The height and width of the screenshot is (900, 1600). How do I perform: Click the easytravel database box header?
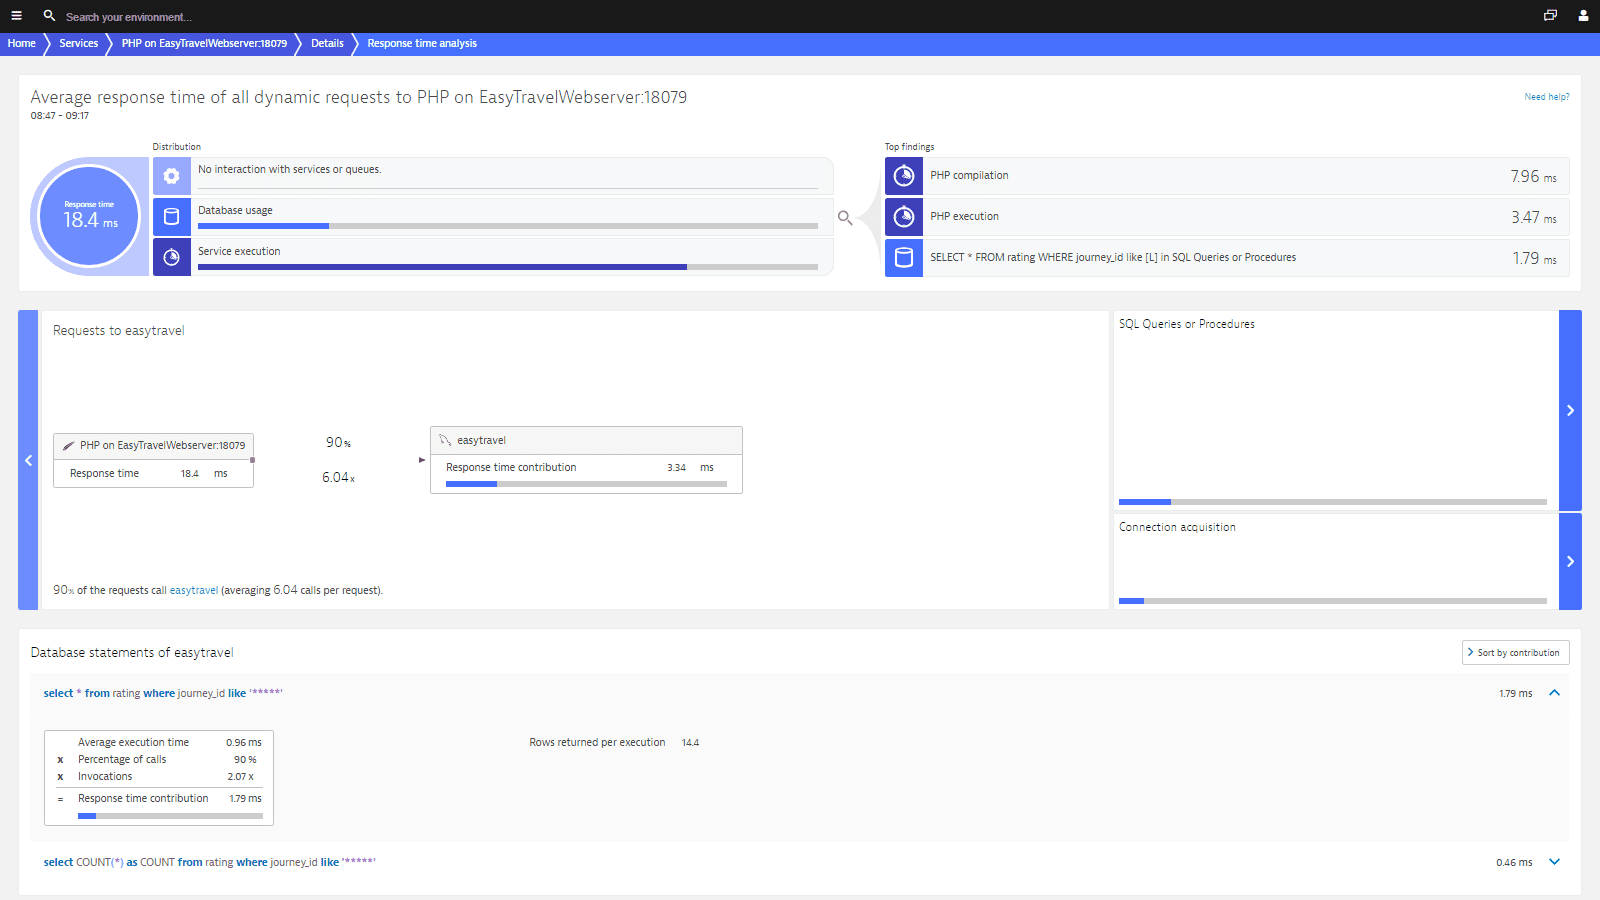click(x=586, y=440)
